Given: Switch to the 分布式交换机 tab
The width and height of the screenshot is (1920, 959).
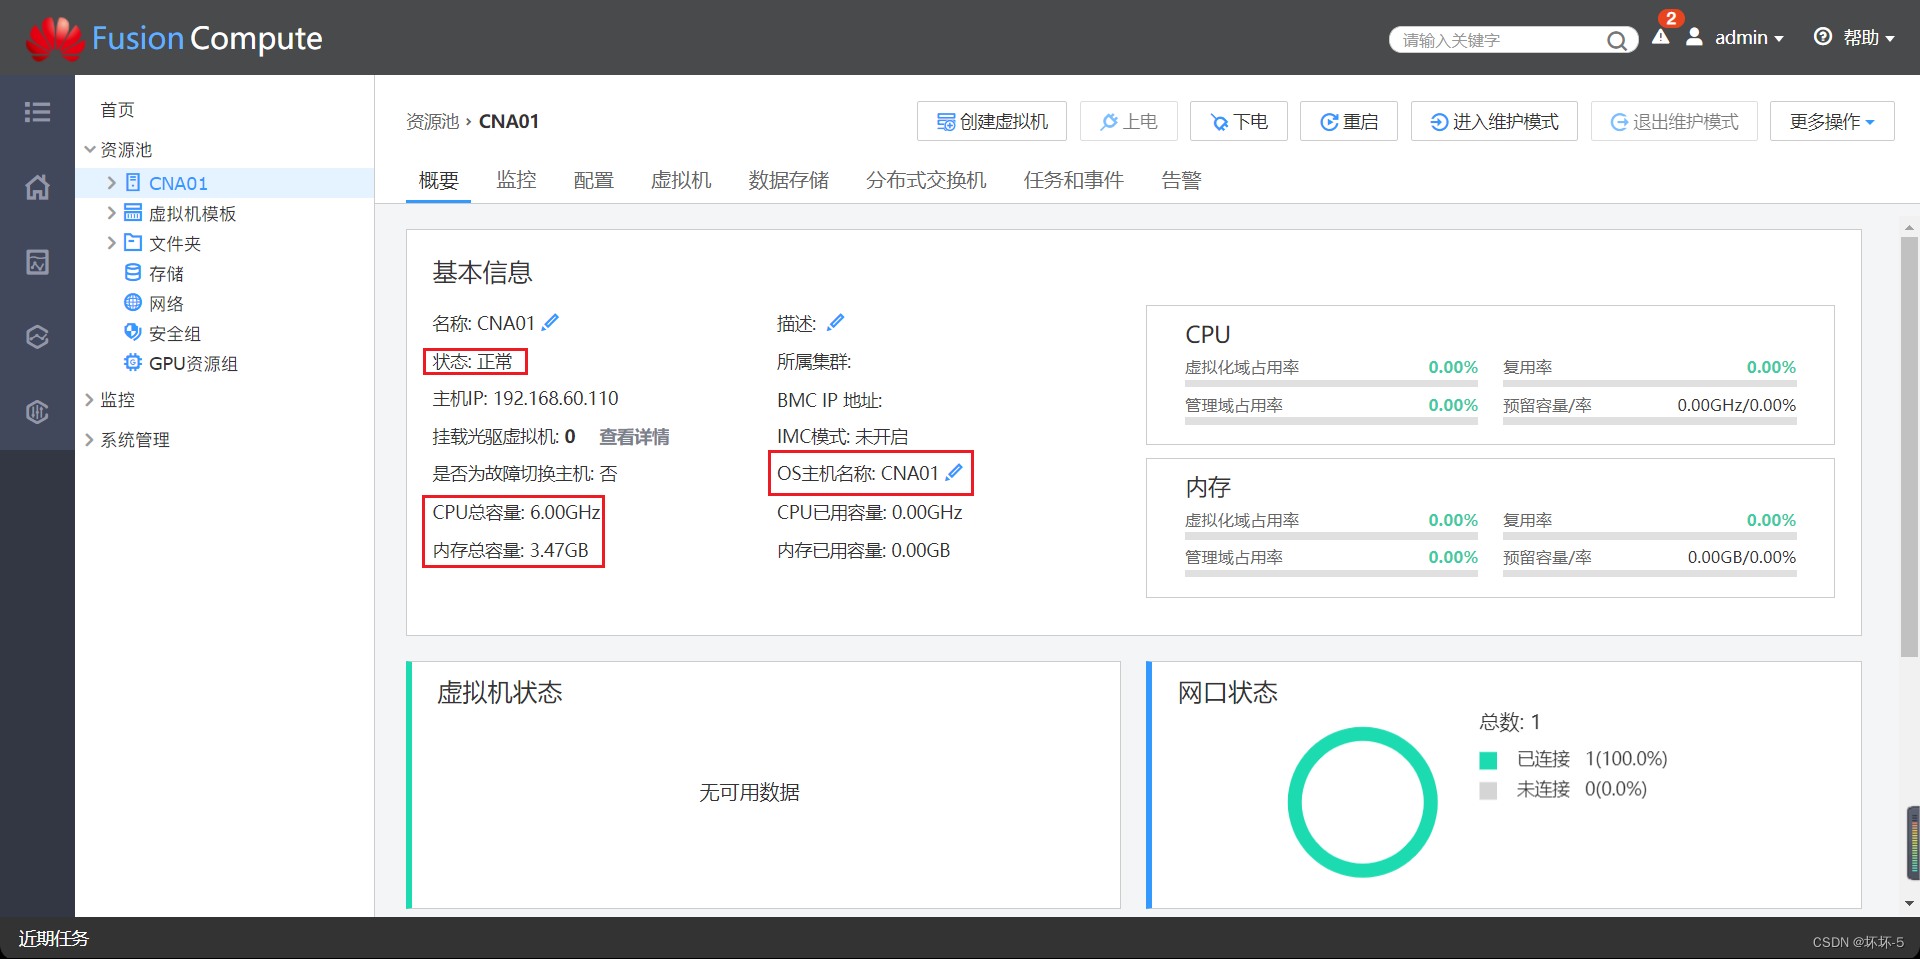Looking at the screenshot, I should (x=926, y=180).
